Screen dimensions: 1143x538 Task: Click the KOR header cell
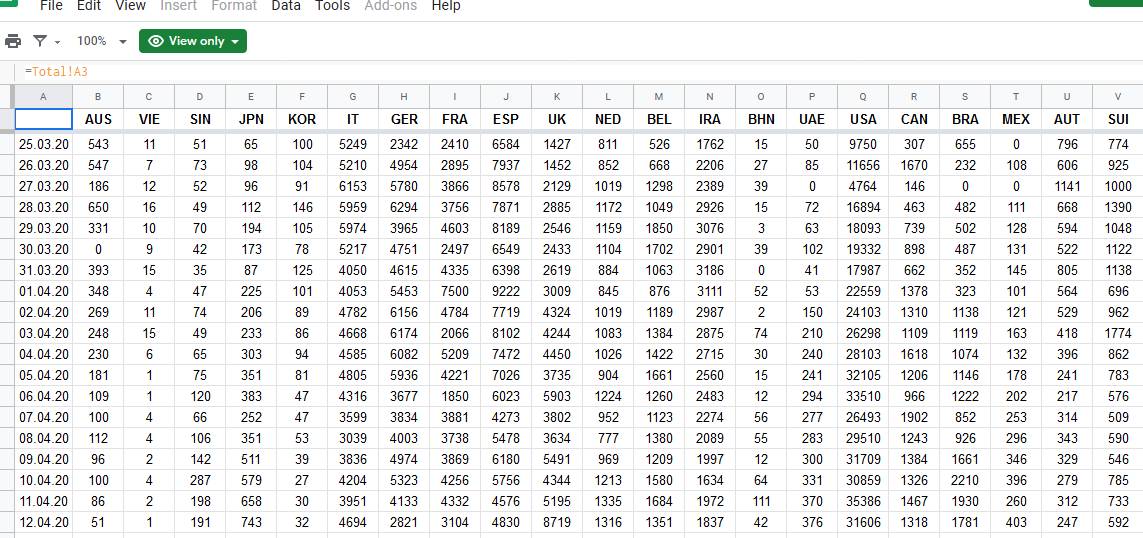[x=302, y=120]
